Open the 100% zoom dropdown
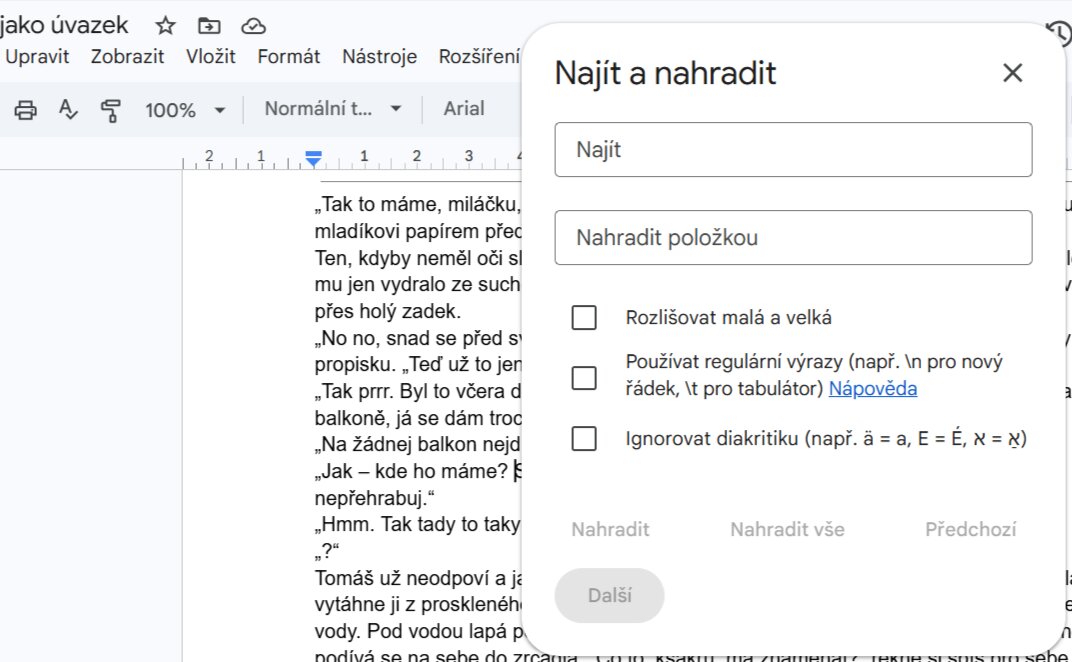This screenshot has height=662, width=1072. pyautogui.click(x=185, y=109)
